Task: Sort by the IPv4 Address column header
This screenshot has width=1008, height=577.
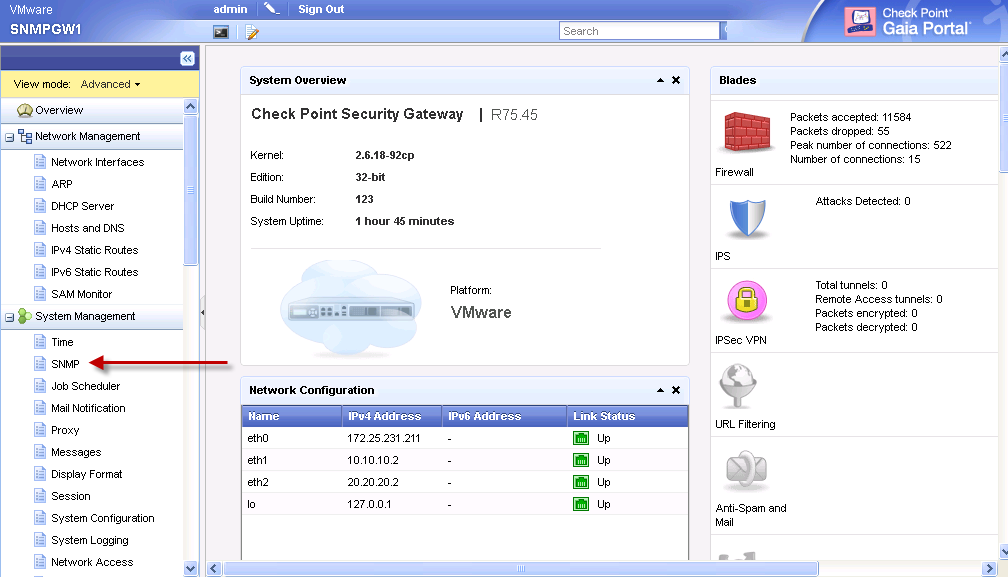Action: point(392,416)
